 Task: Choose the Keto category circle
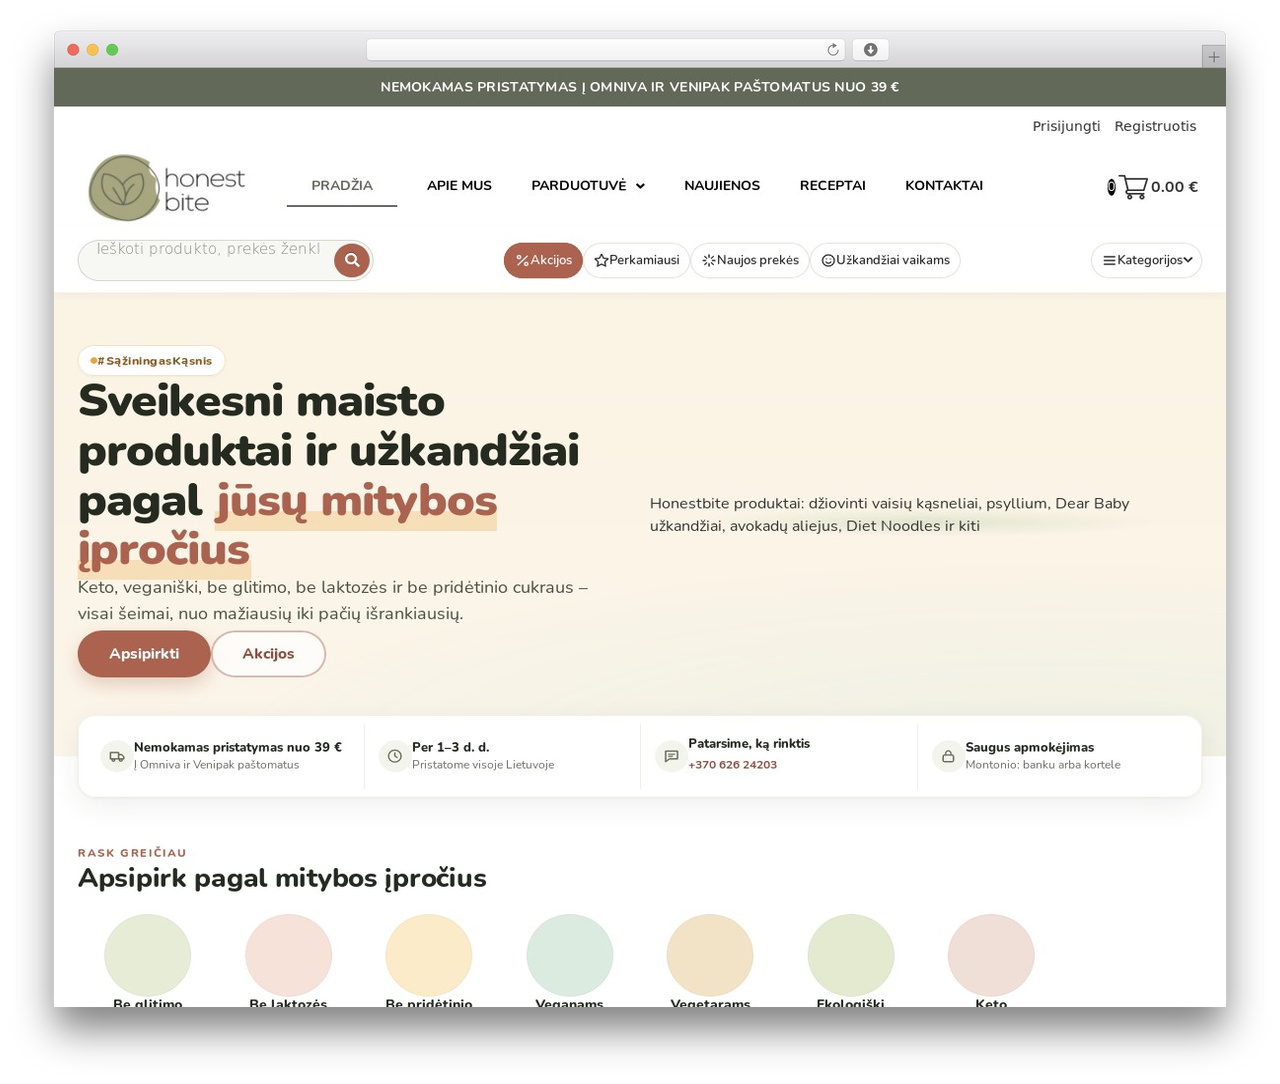[x=991, y=956]
